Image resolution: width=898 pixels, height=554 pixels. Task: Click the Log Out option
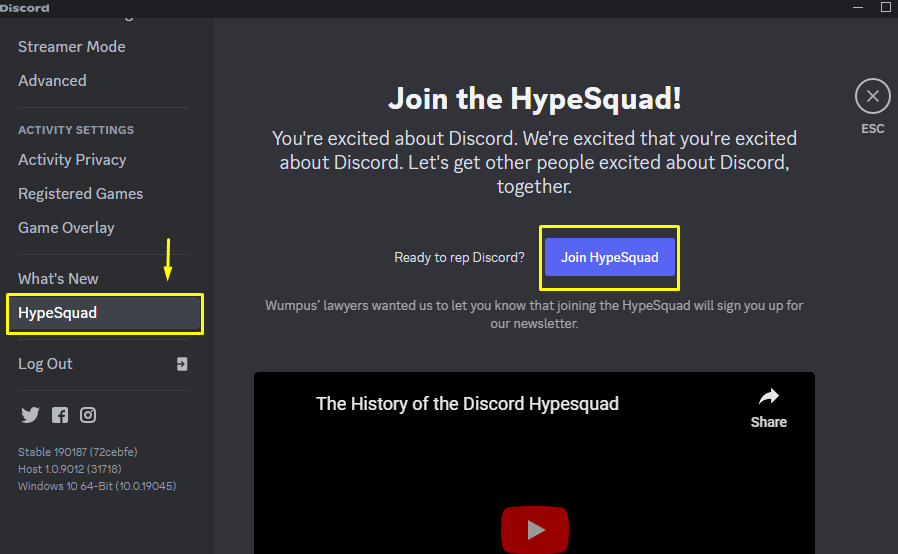pyautogui.click(x=45, y=364)
